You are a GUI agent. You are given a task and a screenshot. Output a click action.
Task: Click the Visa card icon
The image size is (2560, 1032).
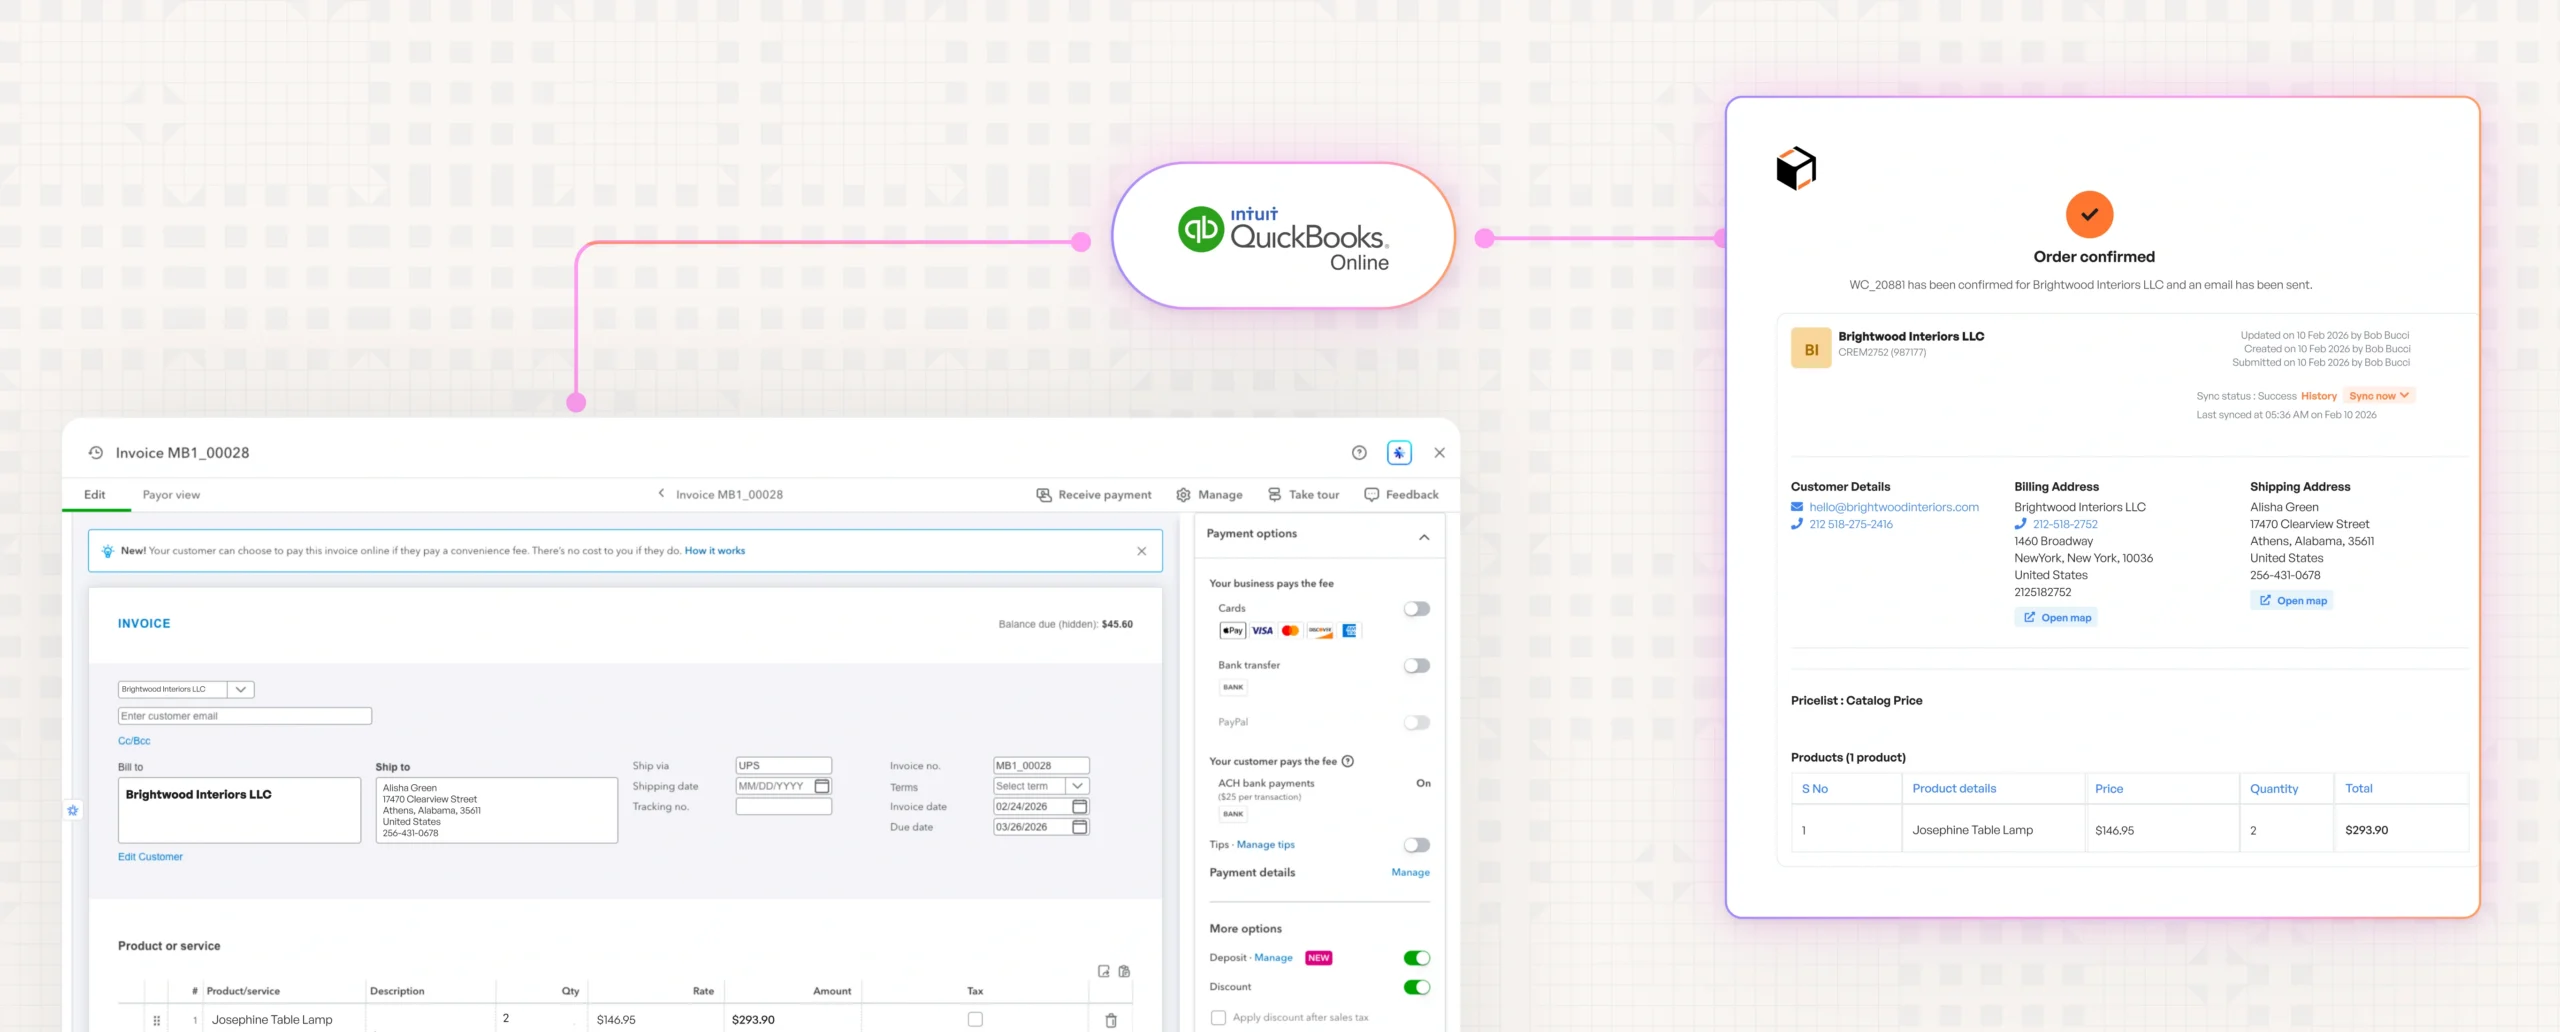click(1262, 630)
